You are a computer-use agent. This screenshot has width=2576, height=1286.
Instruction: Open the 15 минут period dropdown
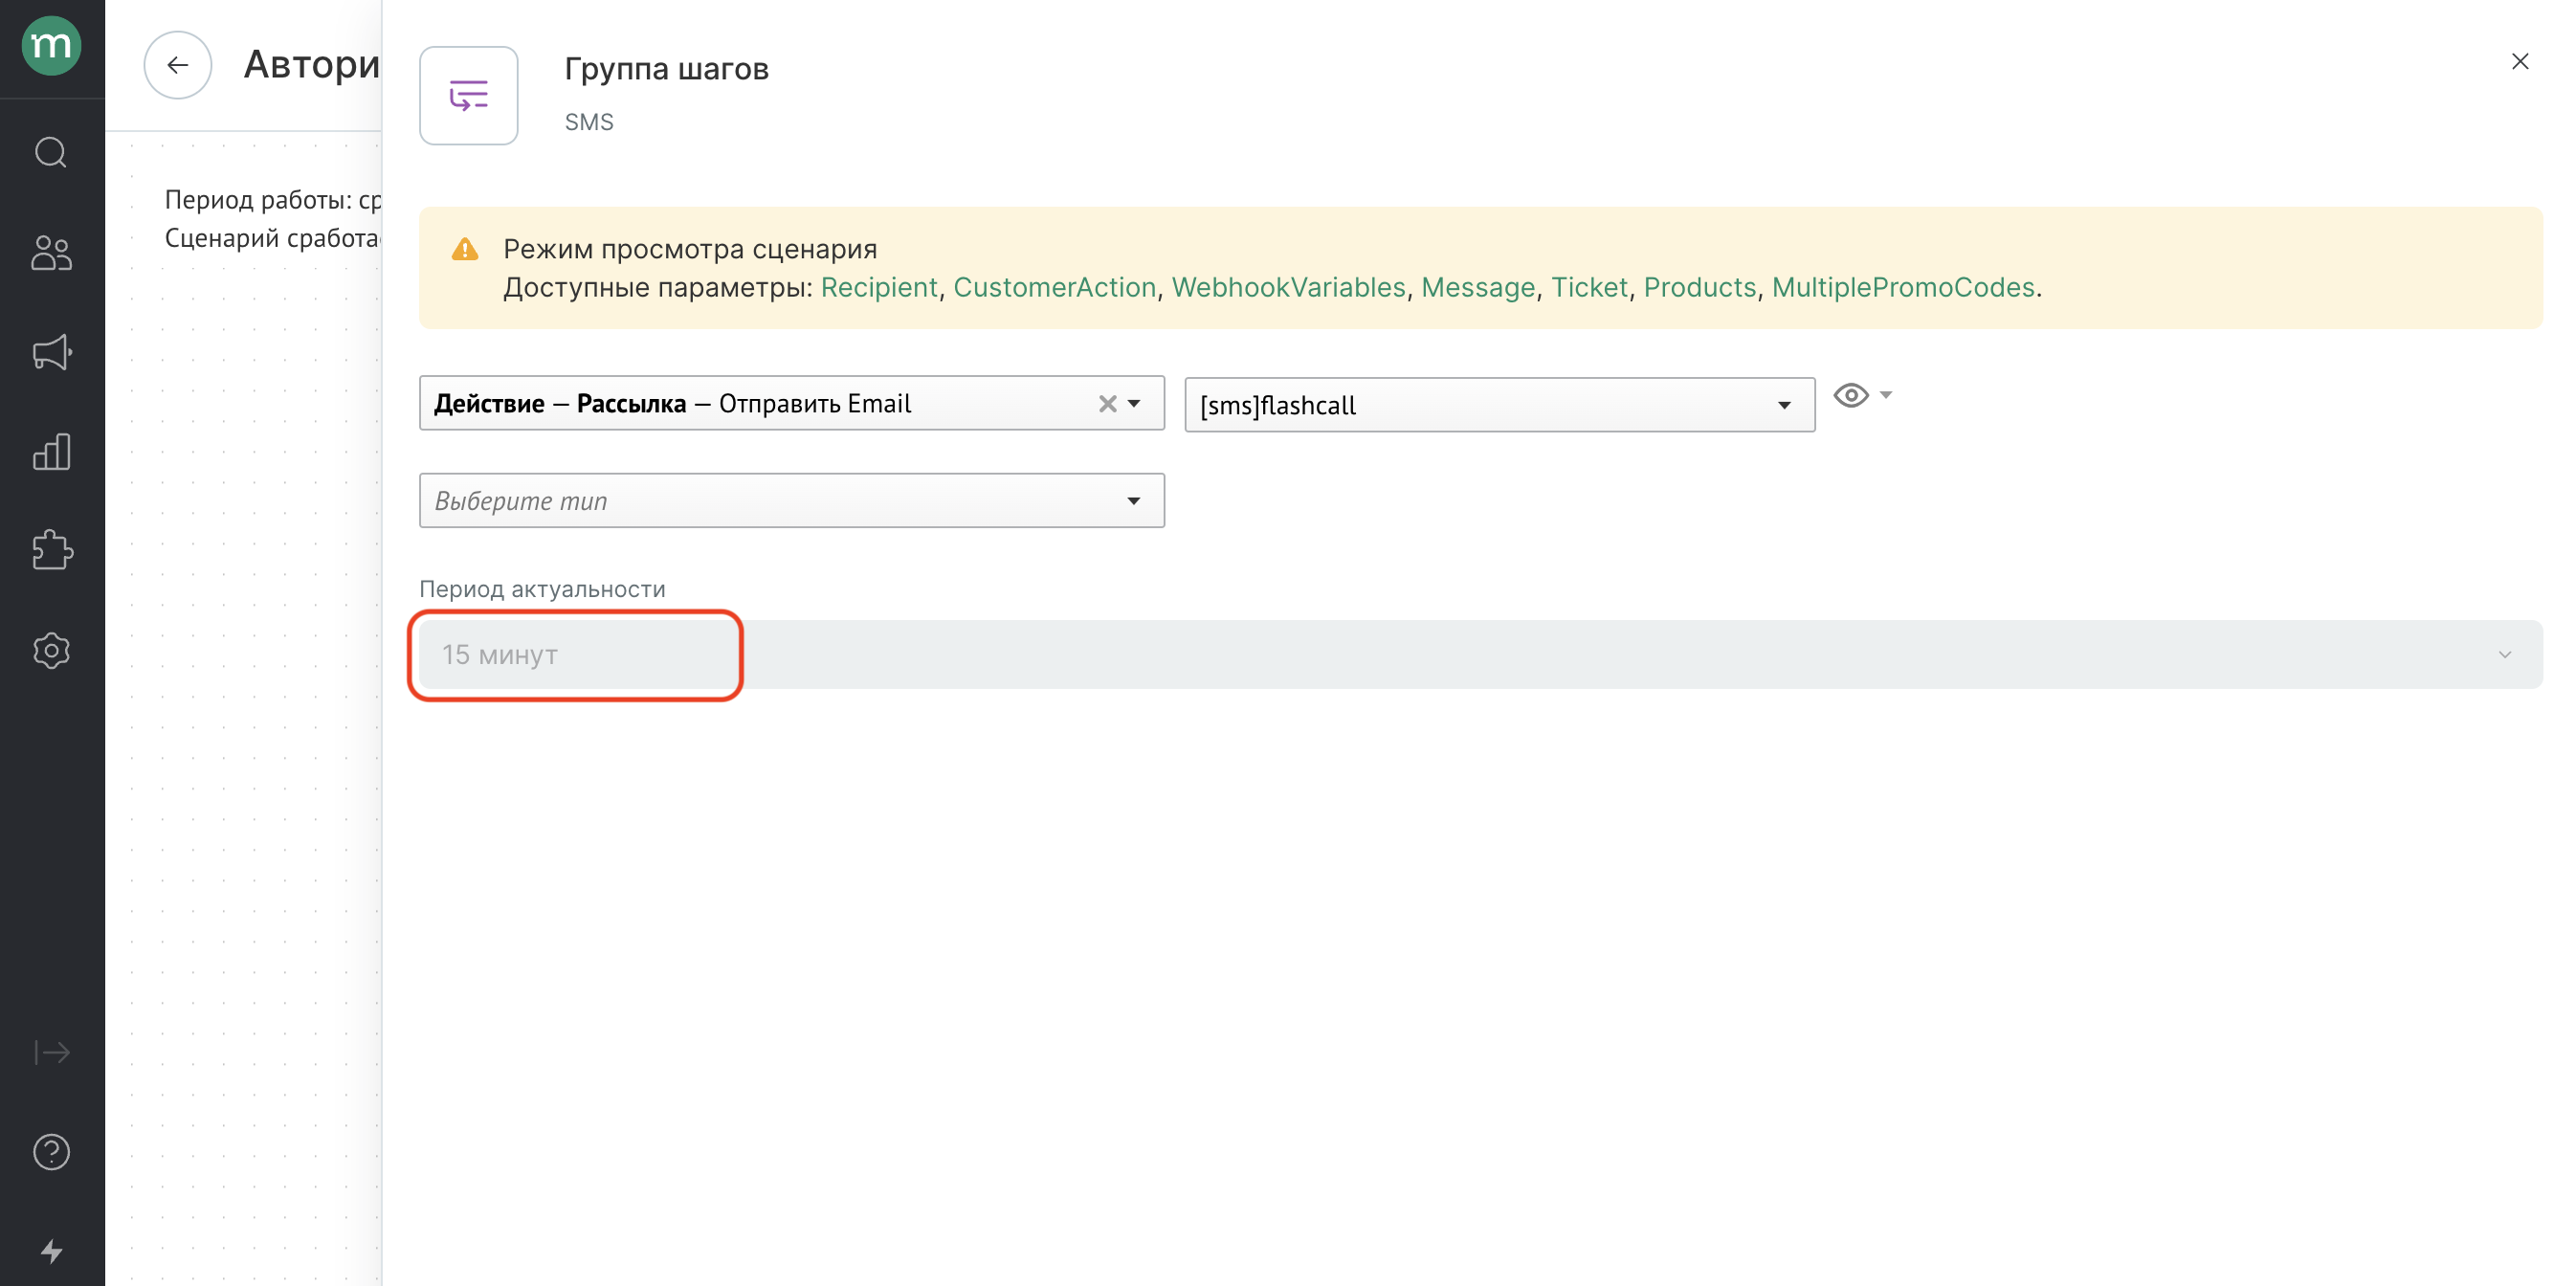1480,655
